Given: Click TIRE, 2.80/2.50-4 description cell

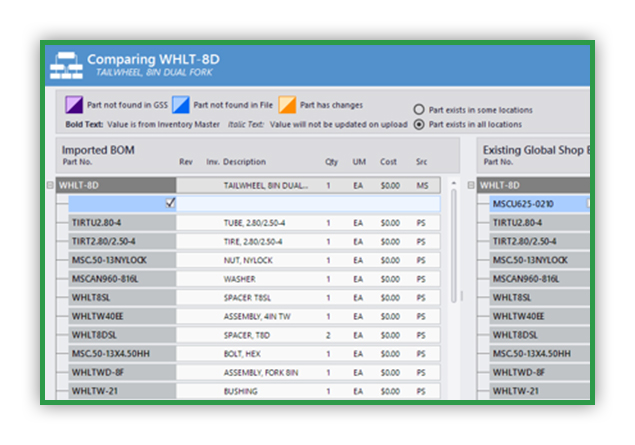Looking at the screenshot, I should pos(253,242).
